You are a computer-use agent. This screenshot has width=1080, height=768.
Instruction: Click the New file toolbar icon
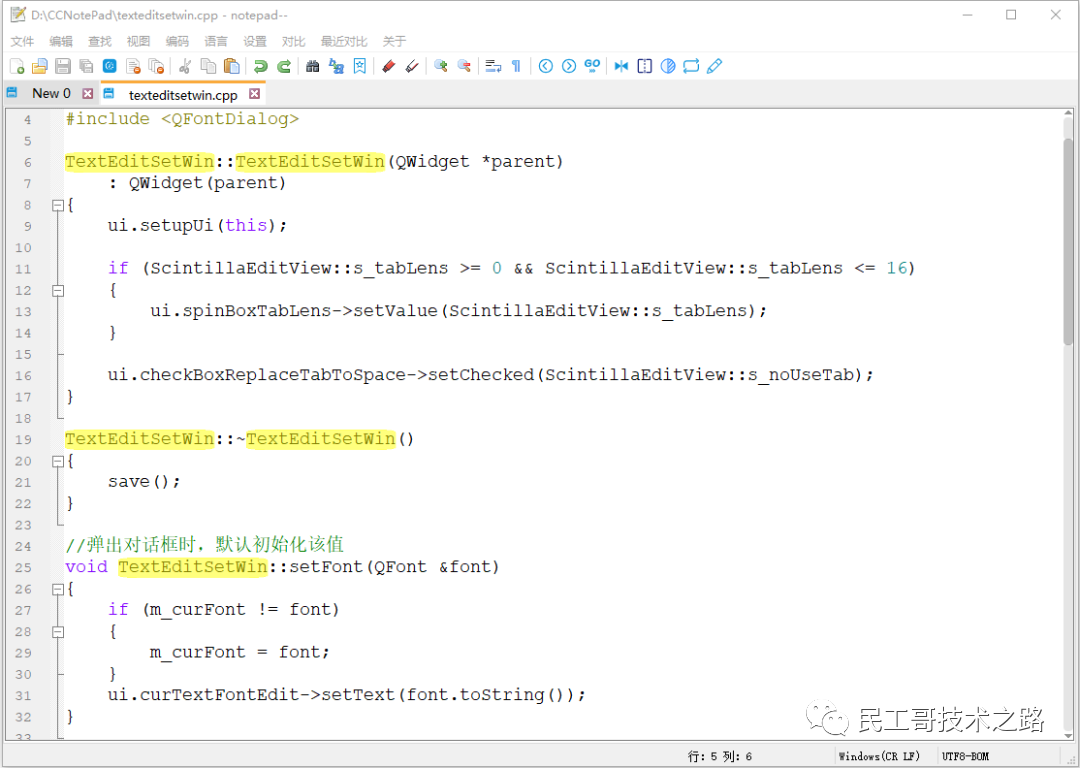(17, 66)
